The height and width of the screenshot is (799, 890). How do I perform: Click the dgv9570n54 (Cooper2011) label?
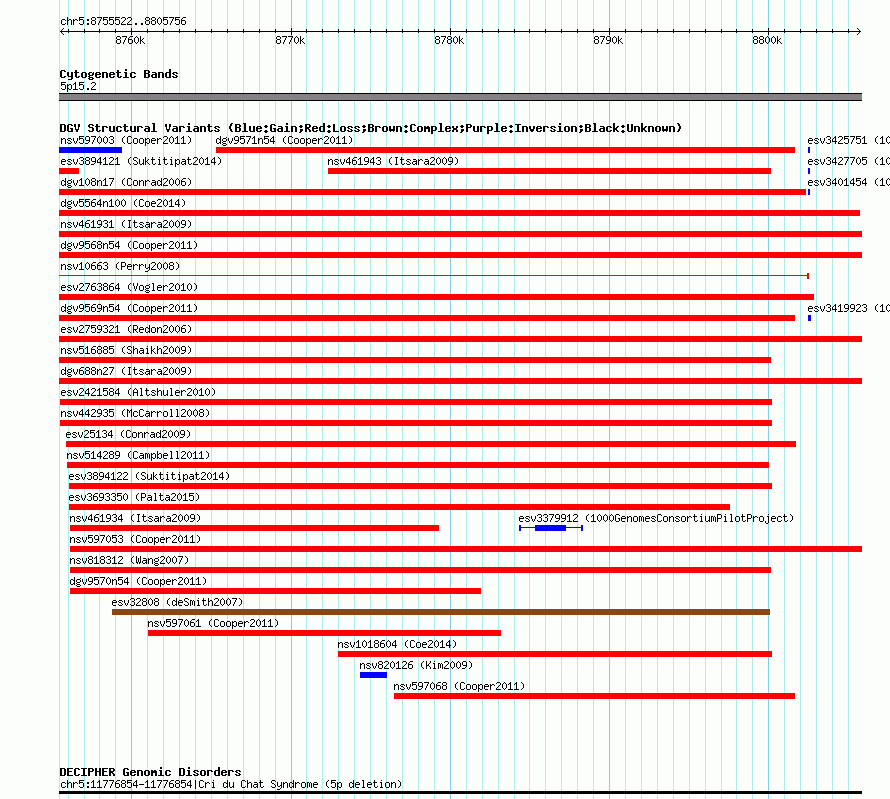(x=138, y=581)
